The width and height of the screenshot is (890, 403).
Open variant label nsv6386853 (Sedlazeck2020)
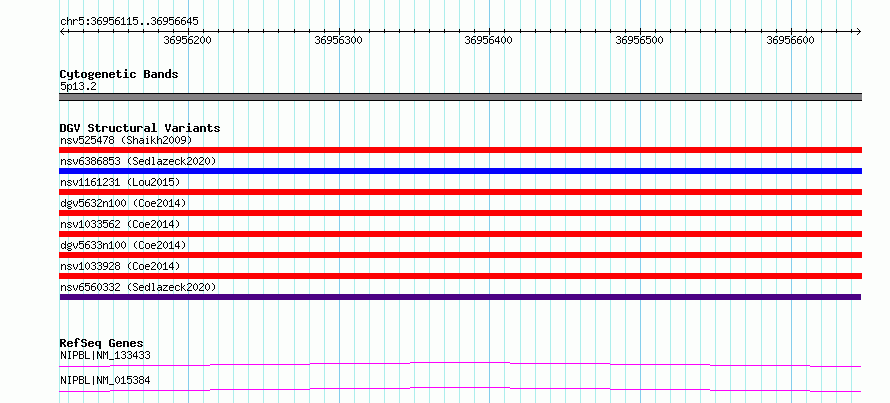point(138,161)
